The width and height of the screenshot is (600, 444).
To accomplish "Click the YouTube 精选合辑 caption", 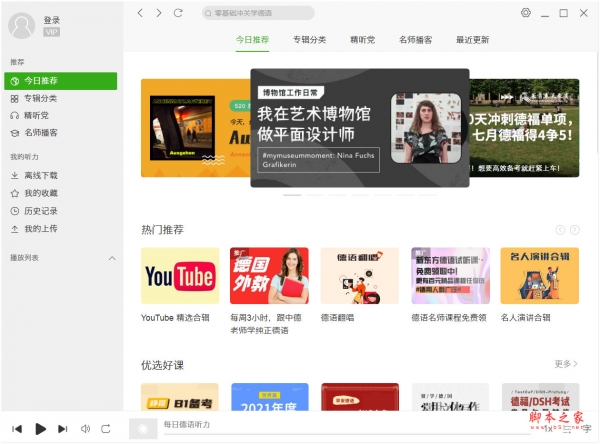I will (x=175, y=318).
